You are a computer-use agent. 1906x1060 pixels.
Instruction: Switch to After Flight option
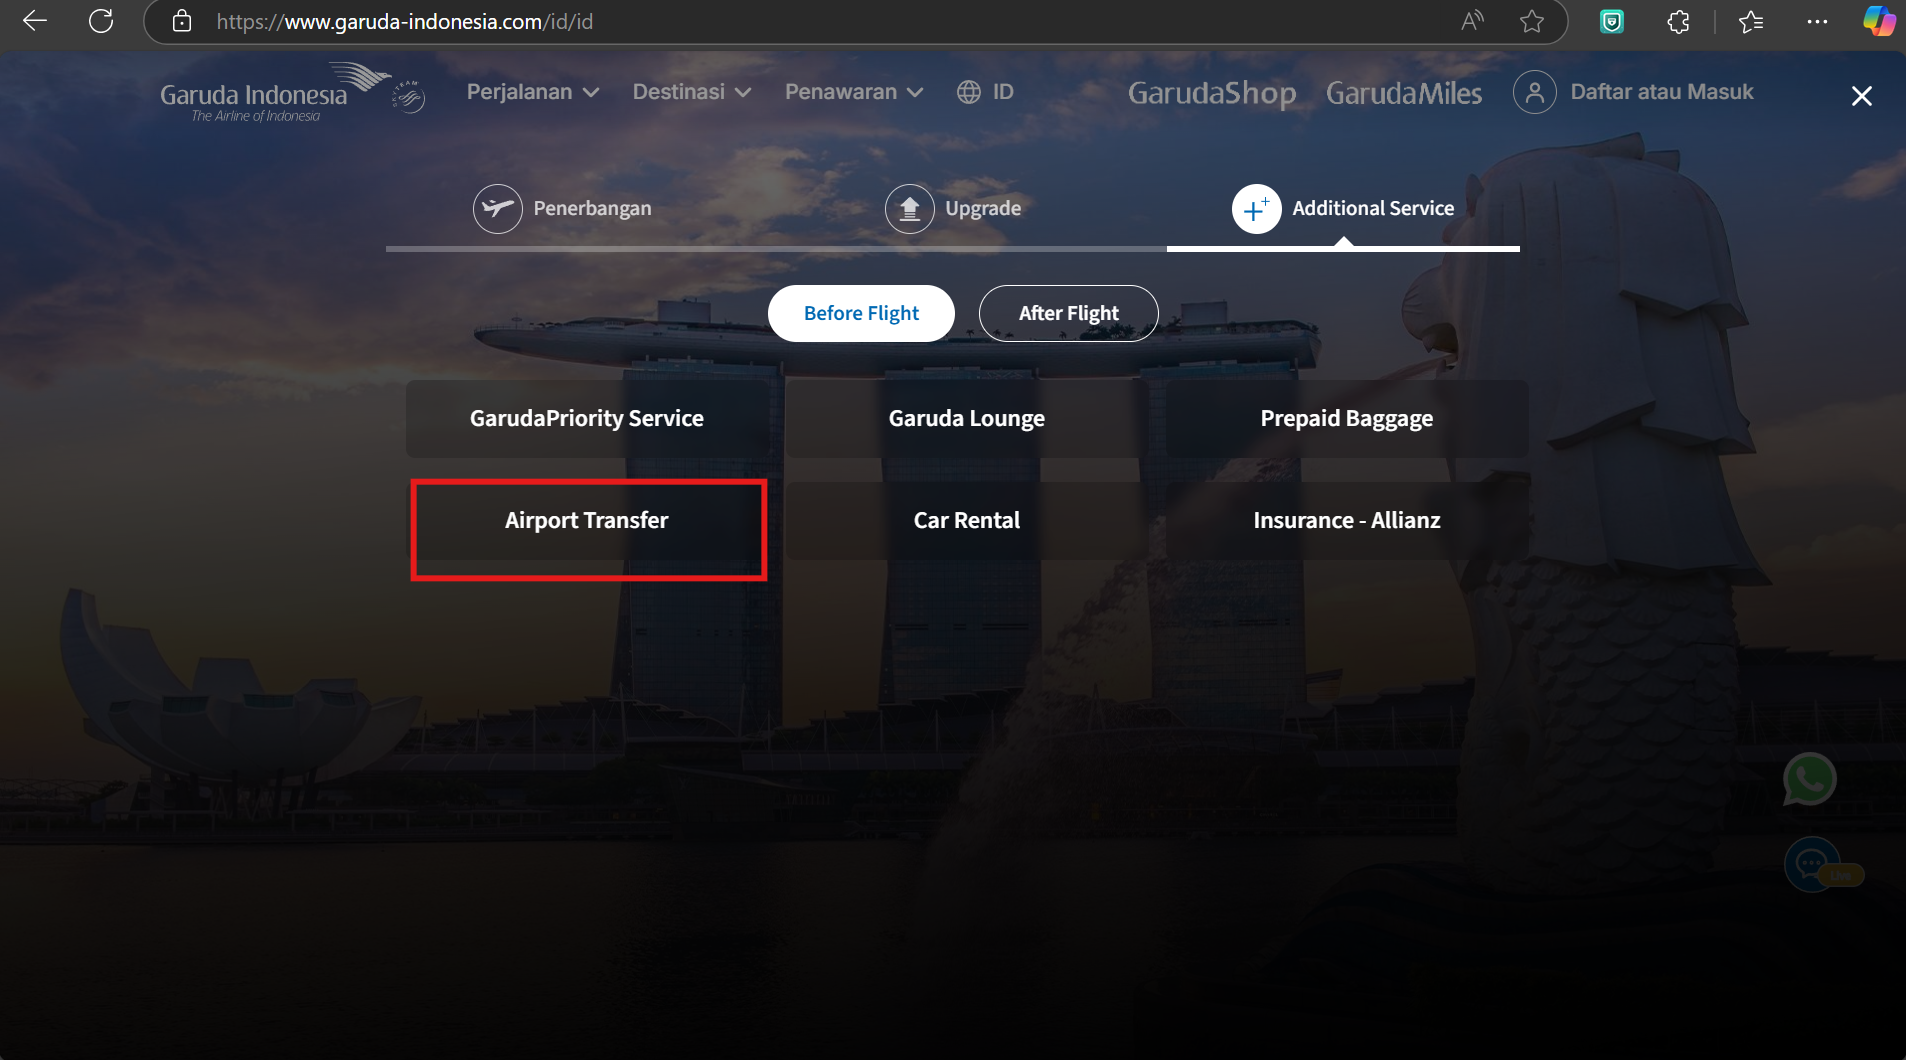point(1068,313)
